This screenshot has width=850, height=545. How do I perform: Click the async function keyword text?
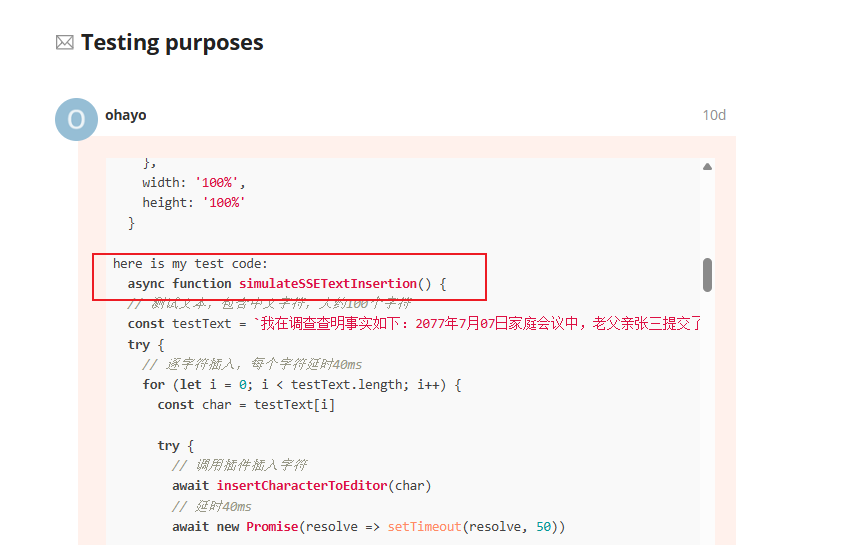click(x=179, y=284)
